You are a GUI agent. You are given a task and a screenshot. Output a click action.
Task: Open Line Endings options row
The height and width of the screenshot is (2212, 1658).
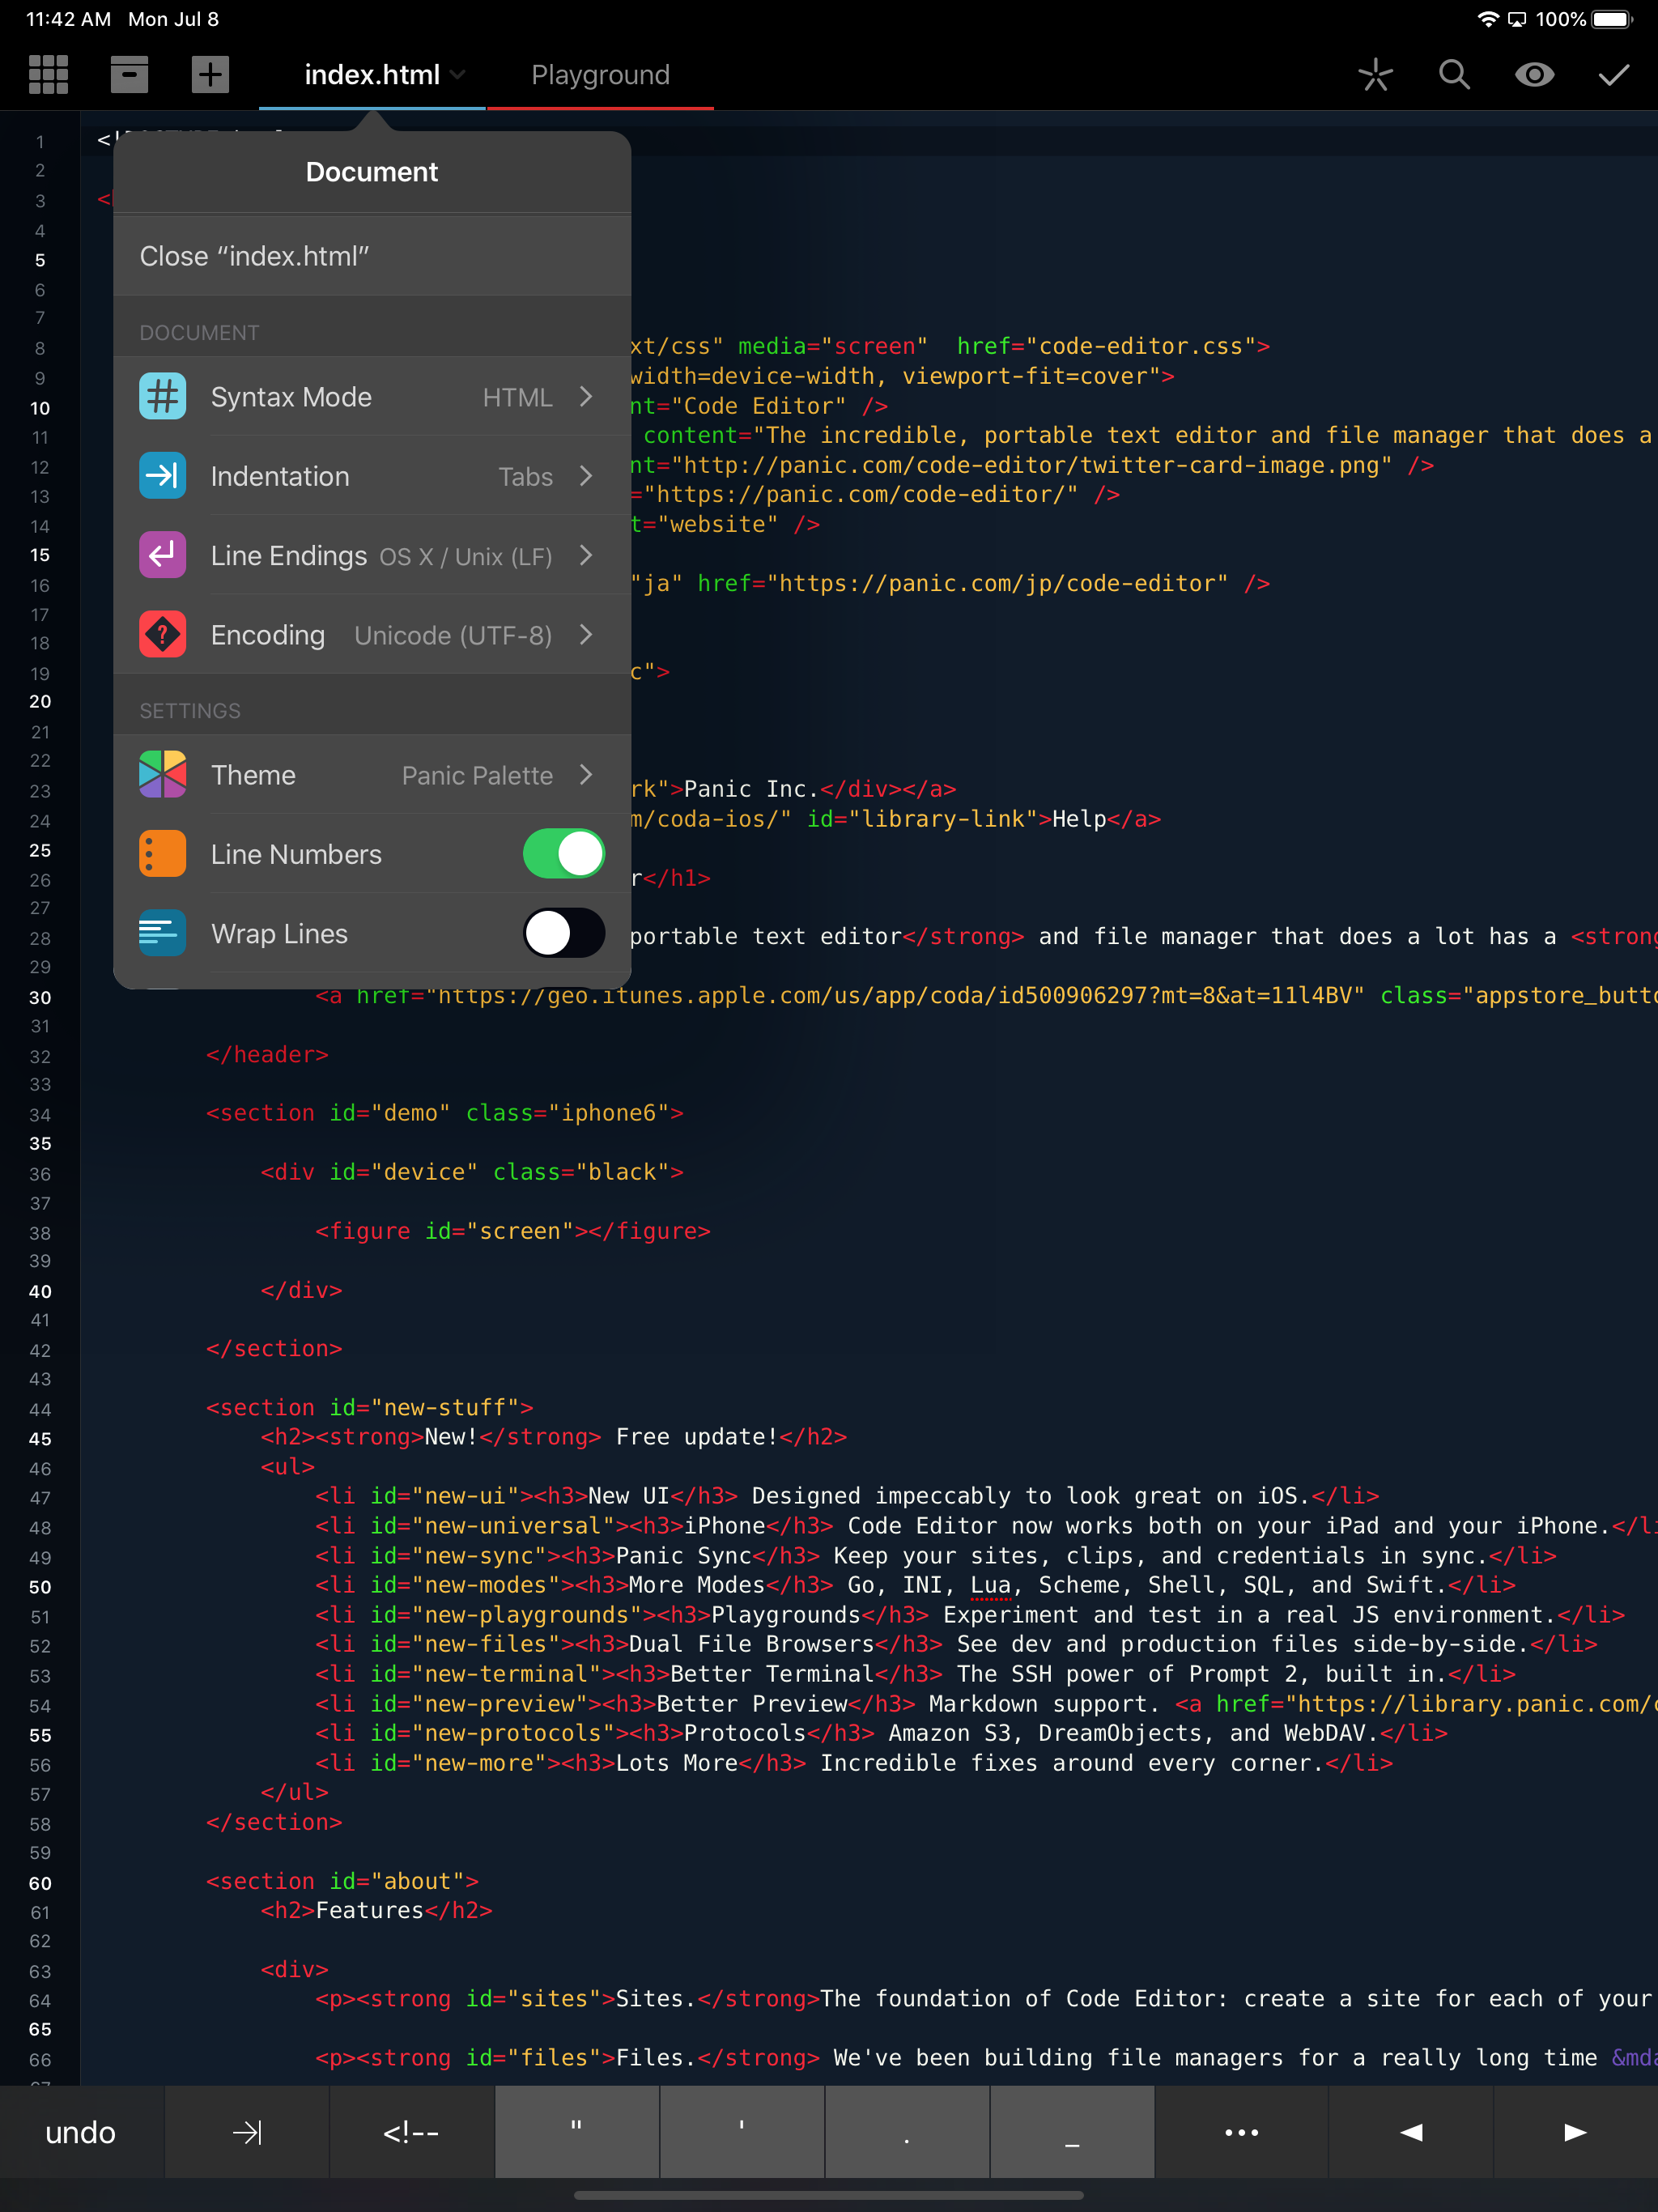tap(372, 556)
